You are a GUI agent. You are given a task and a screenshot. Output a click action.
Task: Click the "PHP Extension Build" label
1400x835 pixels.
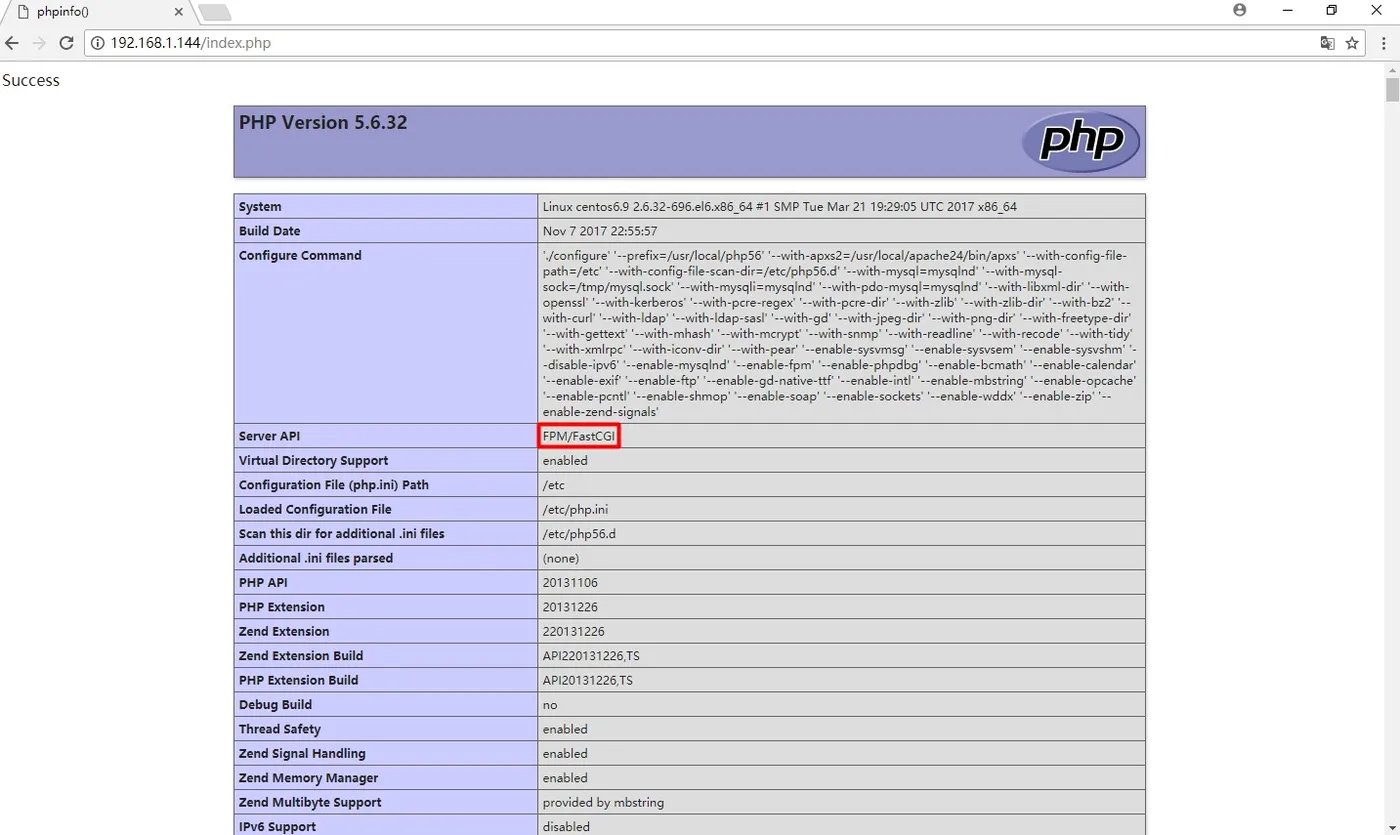298,680
